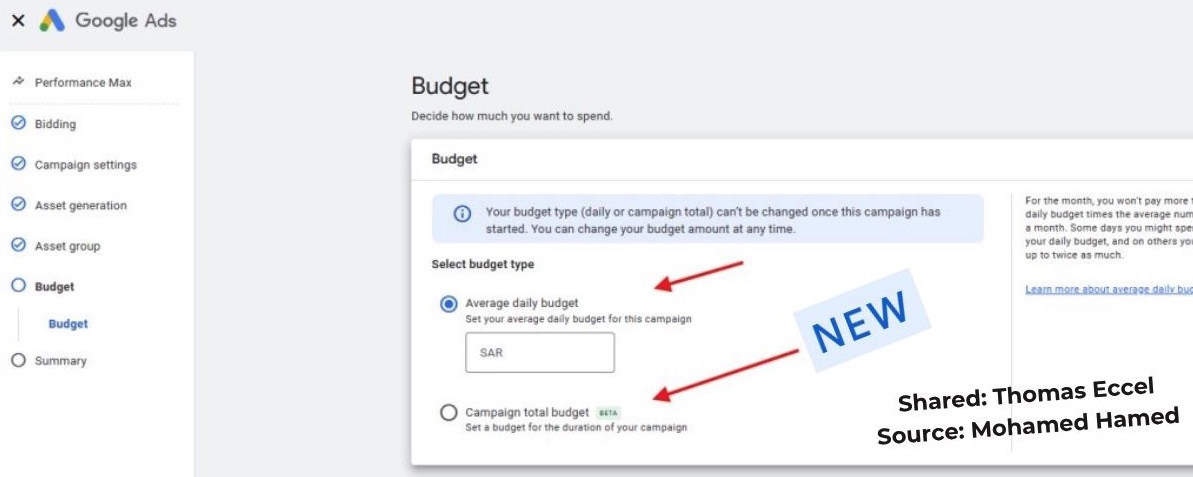
Task: Click the Asset generation checkmark icon
Action: coord(18,205)
